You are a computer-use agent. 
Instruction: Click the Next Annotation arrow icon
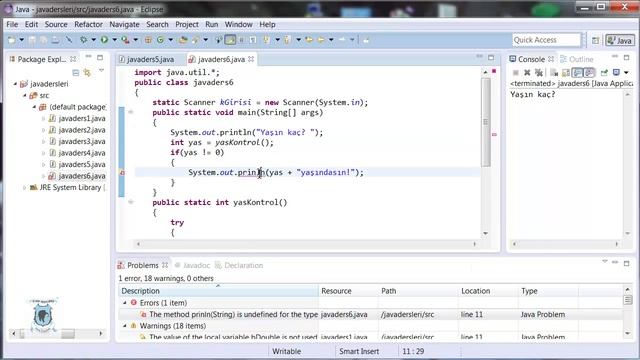[267, 40]
